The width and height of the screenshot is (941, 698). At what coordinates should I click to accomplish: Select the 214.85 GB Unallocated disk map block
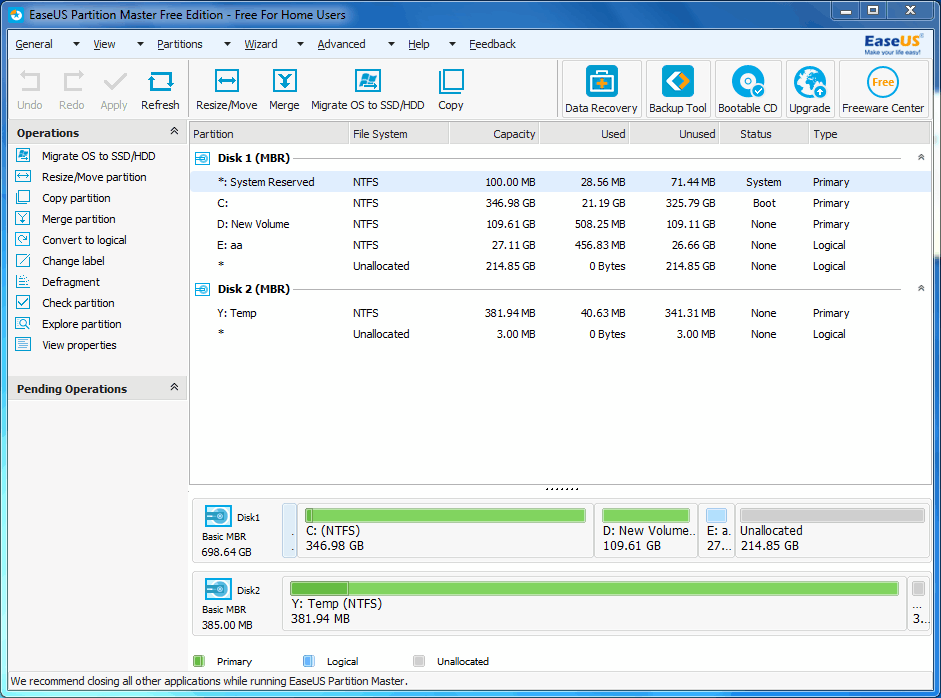point(832,531)
